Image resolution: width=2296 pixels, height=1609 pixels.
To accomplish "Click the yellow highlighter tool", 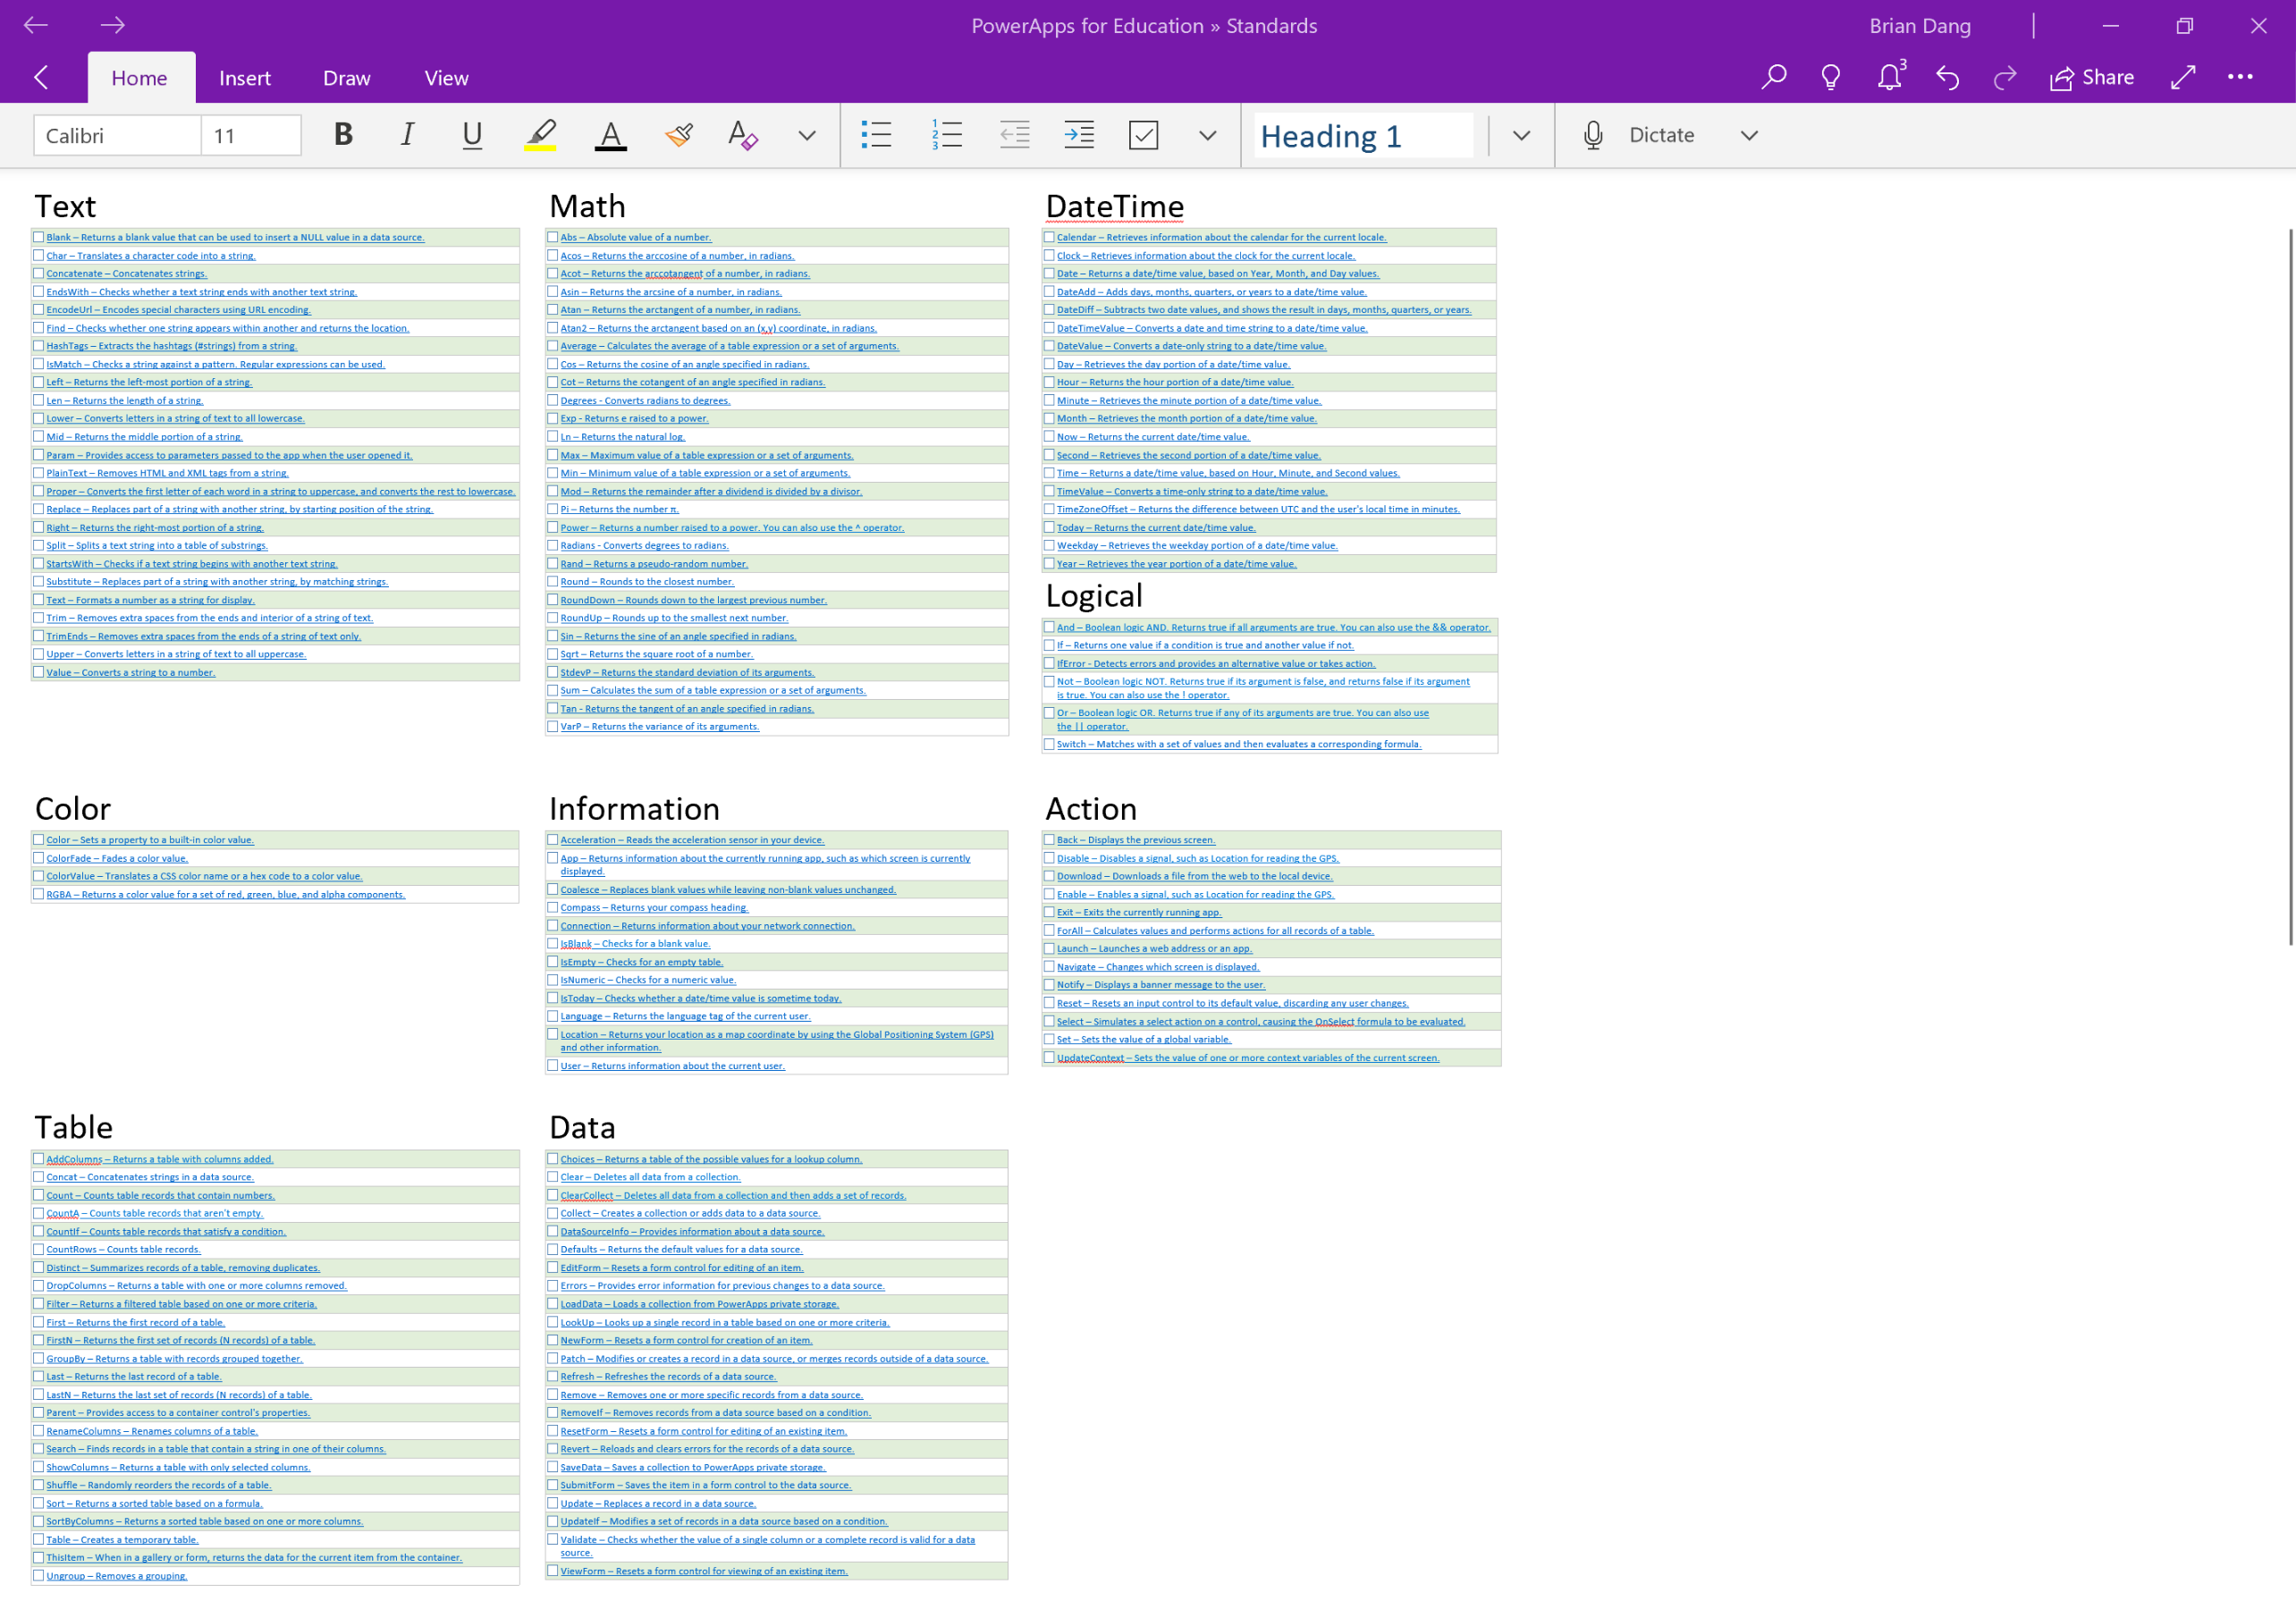I will click(540, 135).
